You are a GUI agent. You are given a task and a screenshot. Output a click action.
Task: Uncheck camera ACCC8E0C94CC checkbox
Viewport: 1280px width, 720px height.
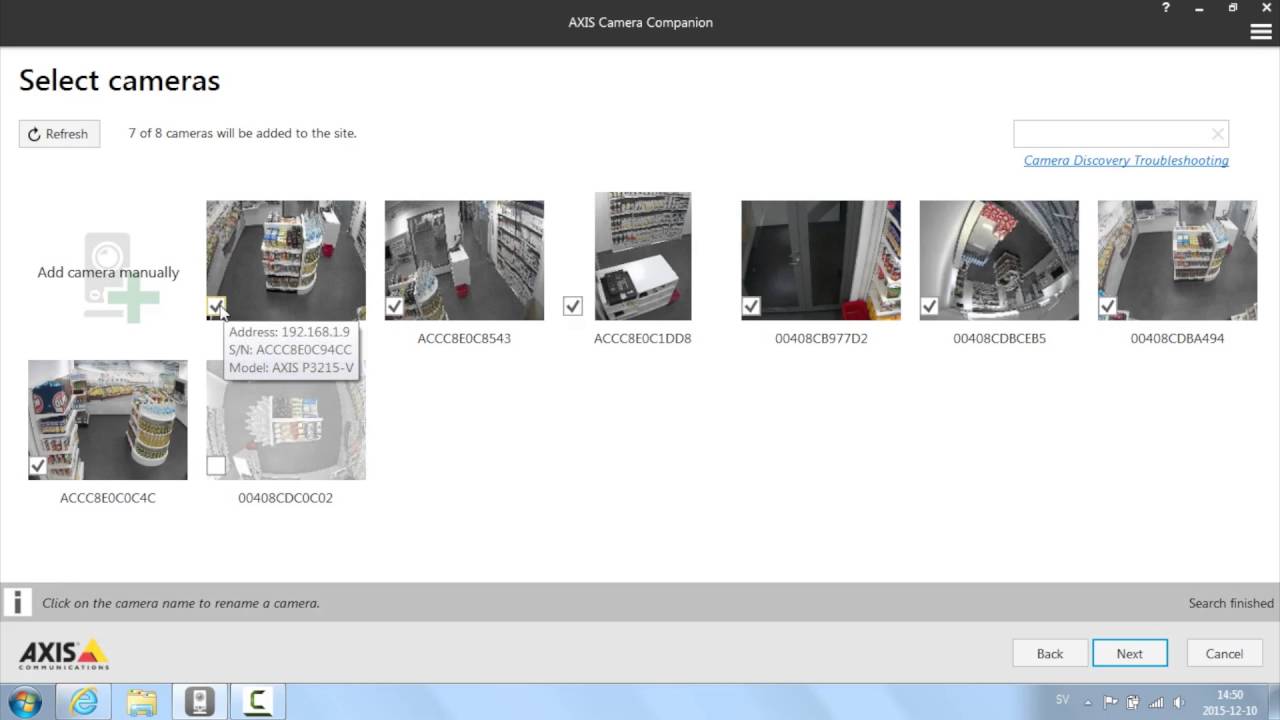coord(216,306)
